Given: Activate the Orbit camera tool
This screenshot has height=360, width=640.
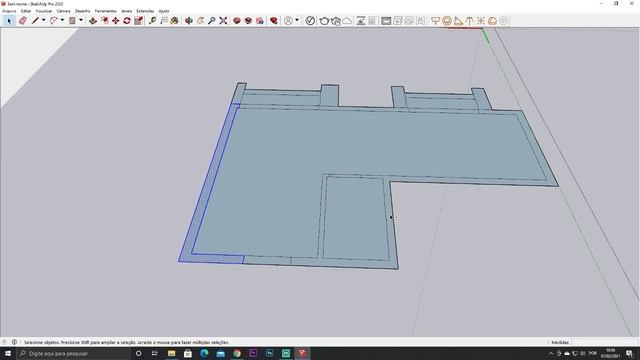Looking at the screenshot, I should point(189,20).
